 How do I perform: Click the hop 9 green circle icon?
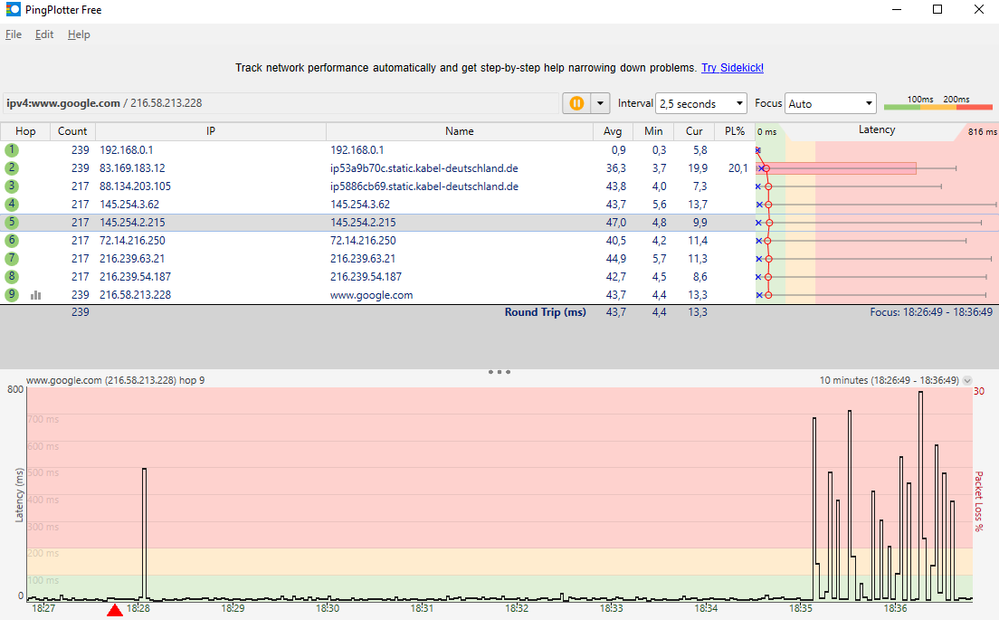coord(12,295)
